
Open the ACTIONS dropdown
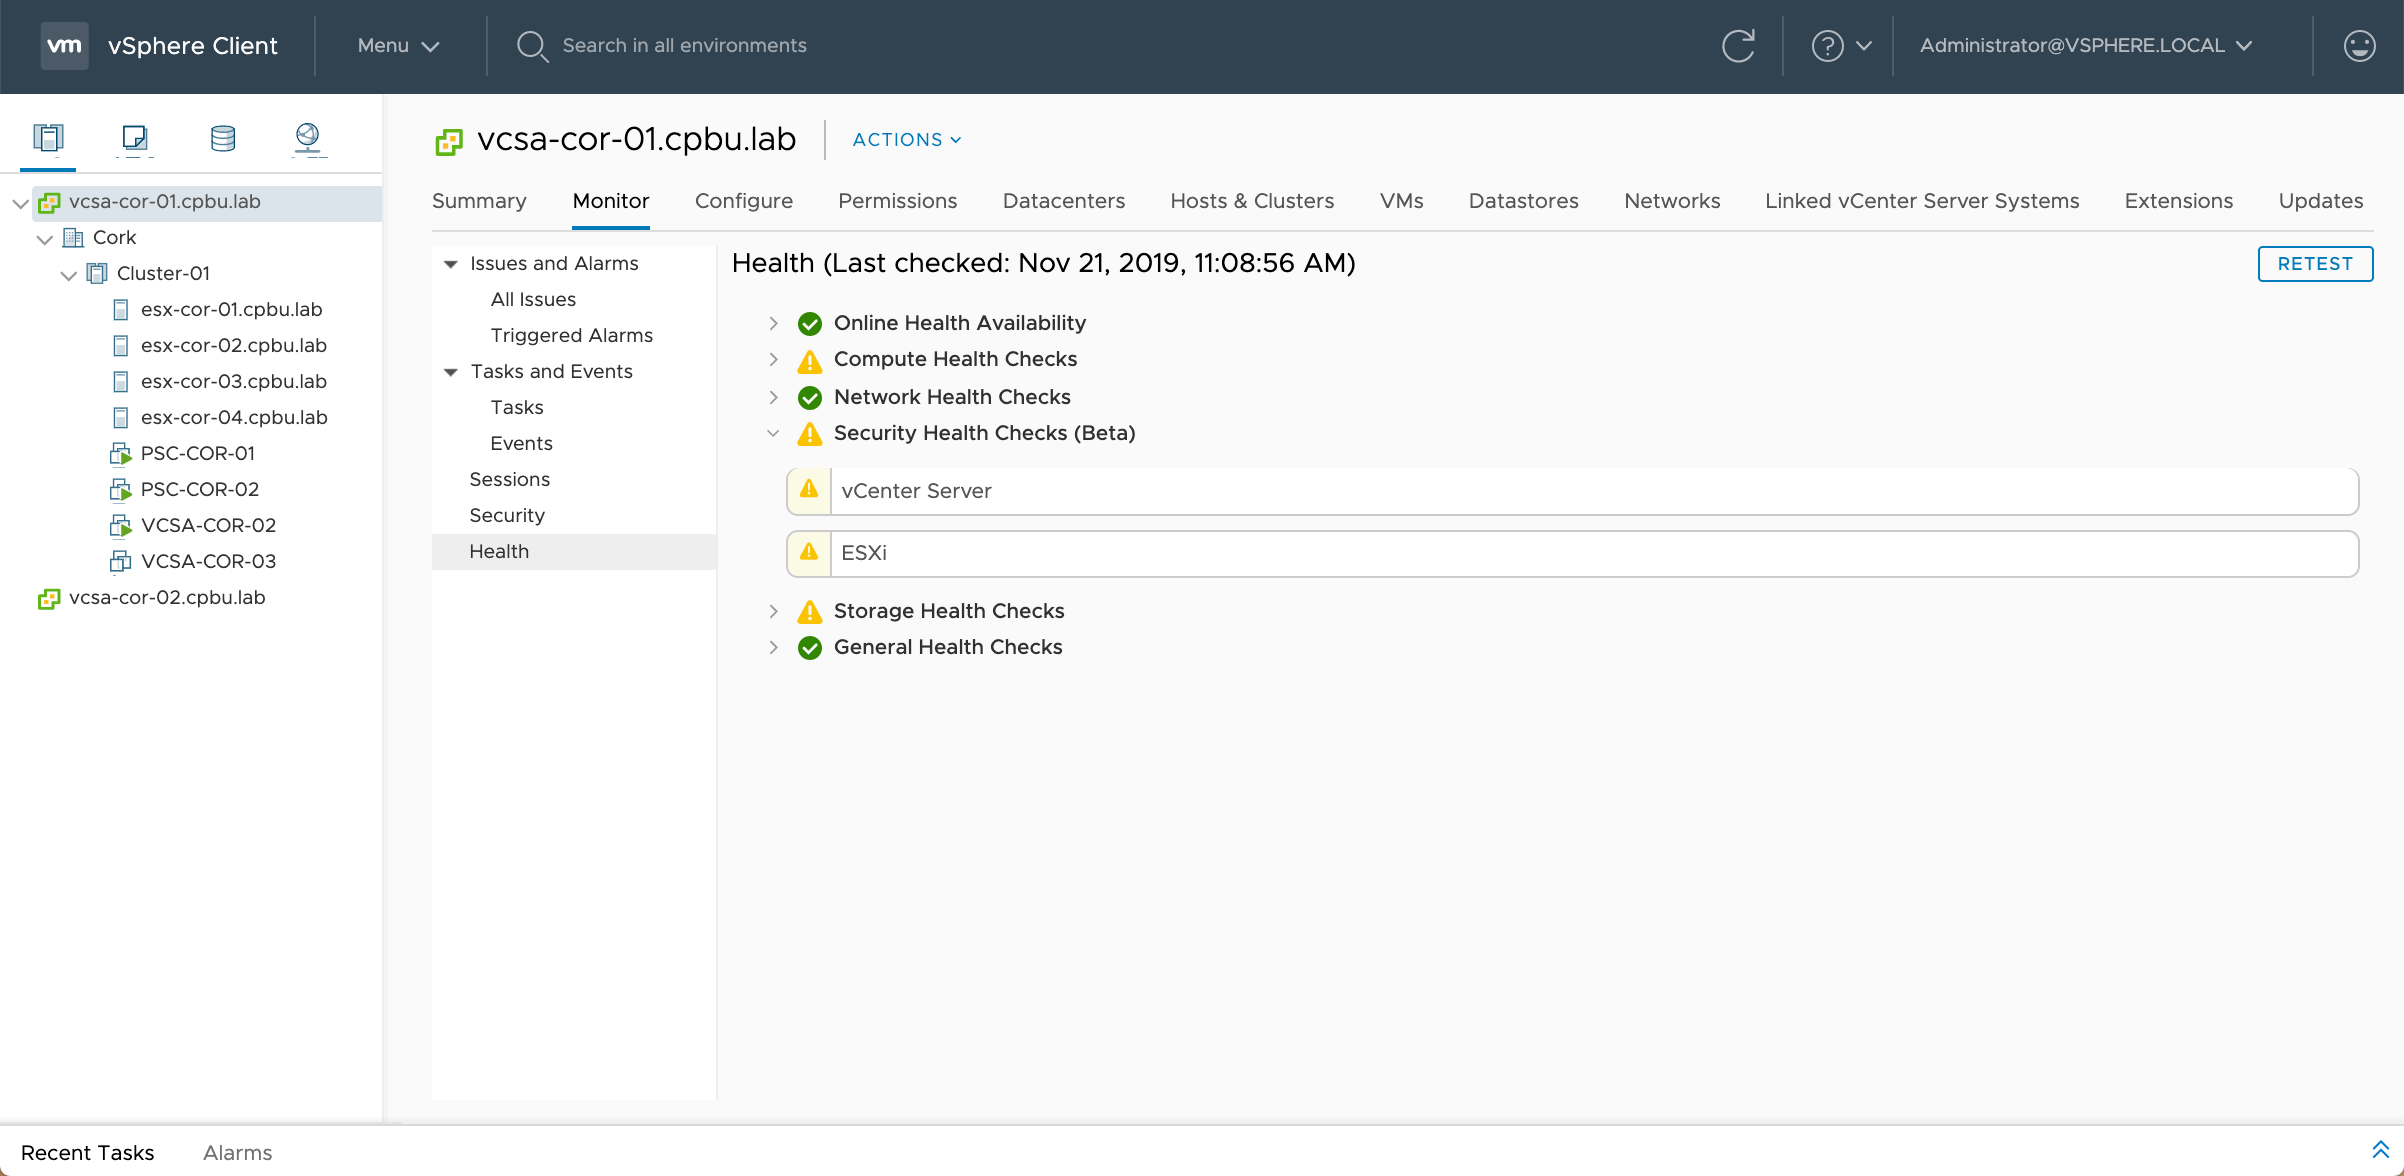(x=907, y=140)
